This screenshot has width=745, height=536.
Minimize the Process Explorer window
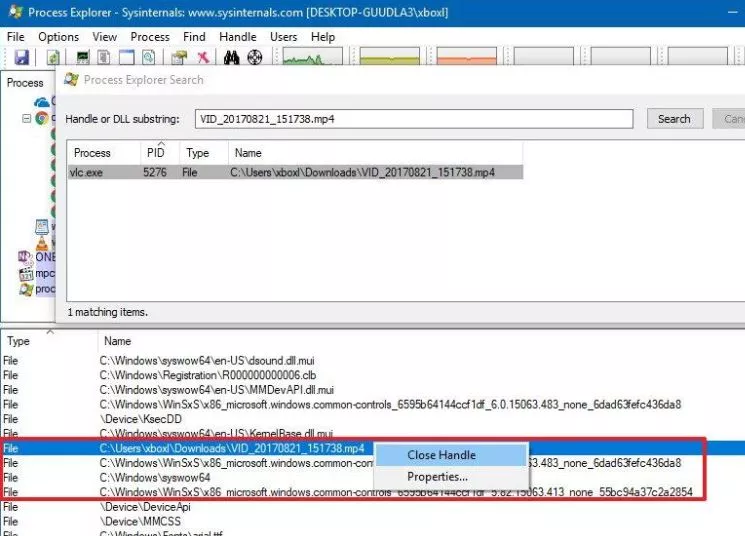733,12
